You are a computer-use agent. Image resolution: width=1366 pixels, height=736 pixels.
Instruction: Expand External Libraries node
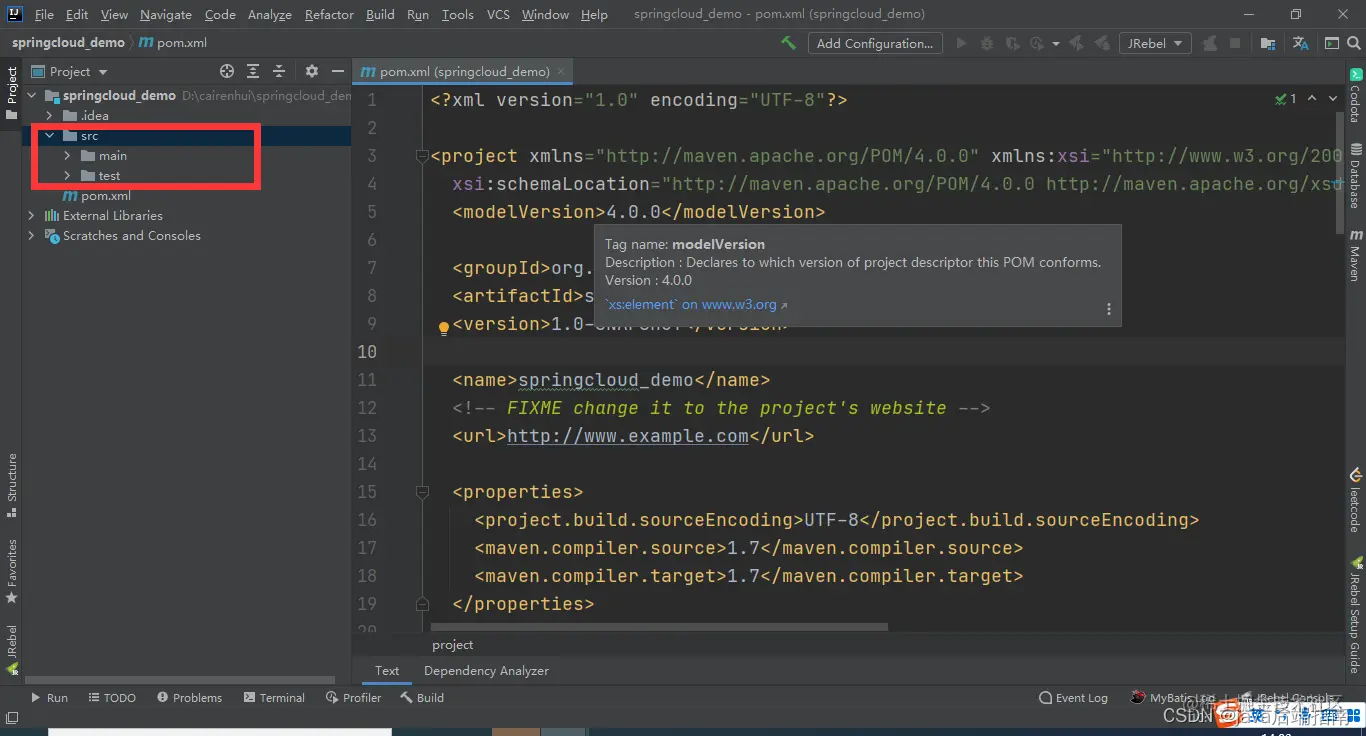(31, 216)
